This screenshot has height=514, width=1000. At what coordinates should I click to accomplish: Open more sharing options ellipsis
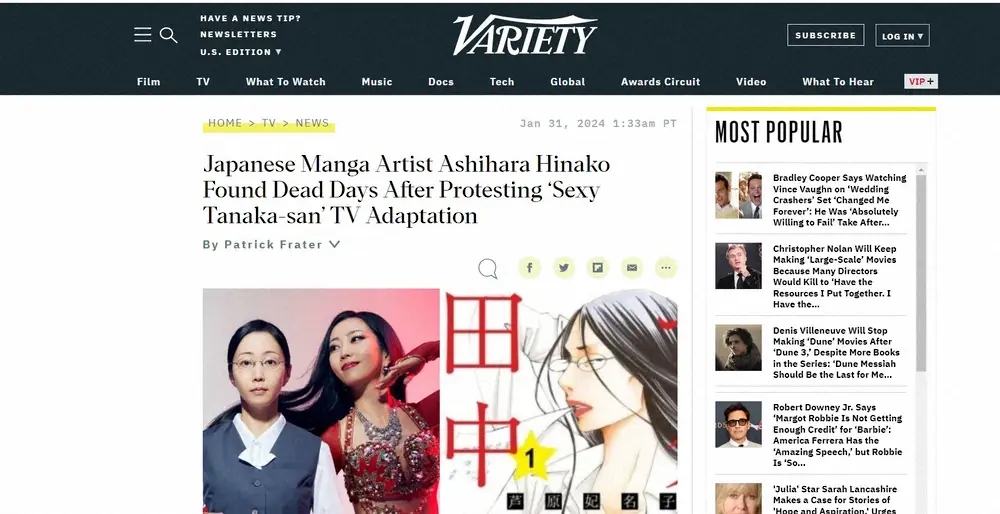[666, 268]
